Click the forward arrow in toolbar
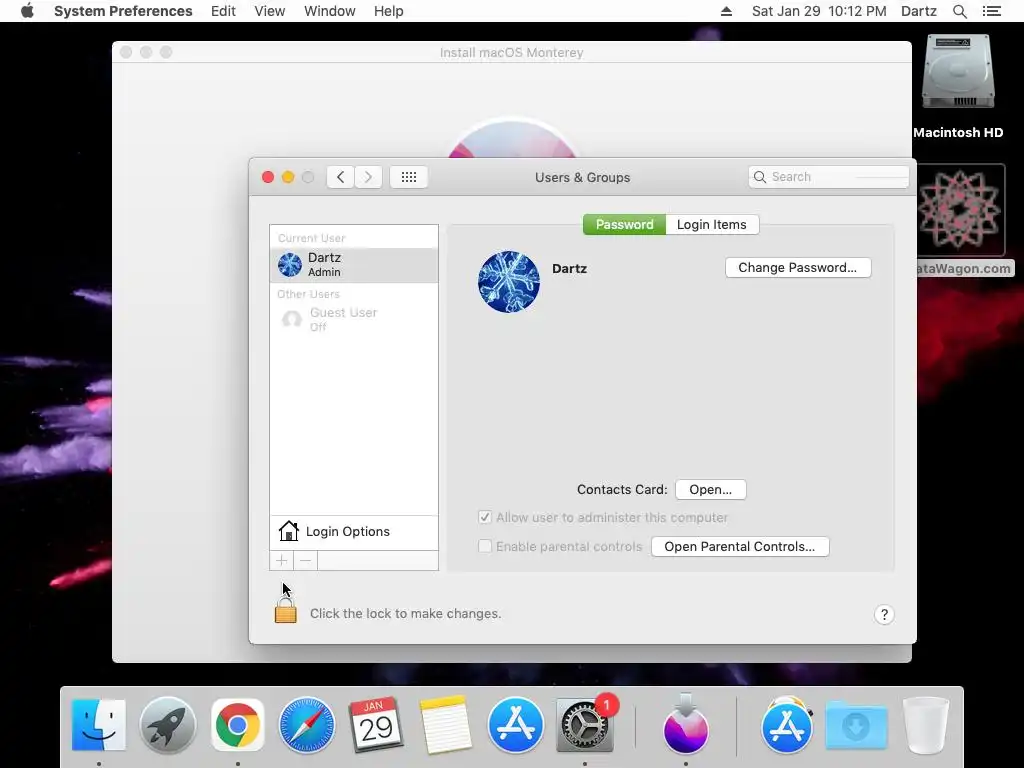This screenshot has height=768, width=1024. [368, 177]
